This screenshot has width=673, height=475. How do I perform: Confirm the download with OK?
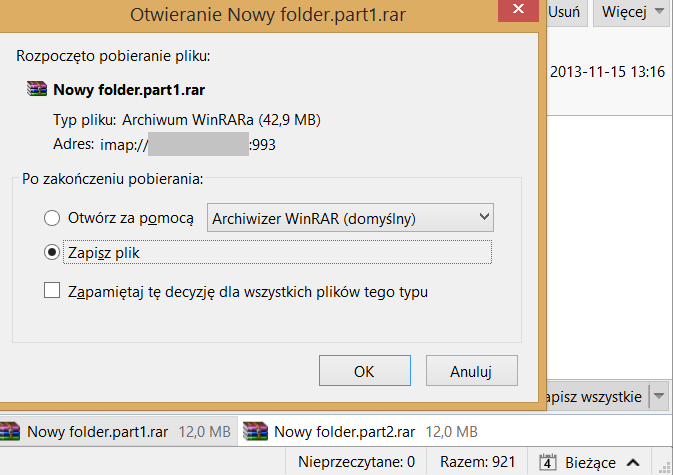[x=364, y=371]
